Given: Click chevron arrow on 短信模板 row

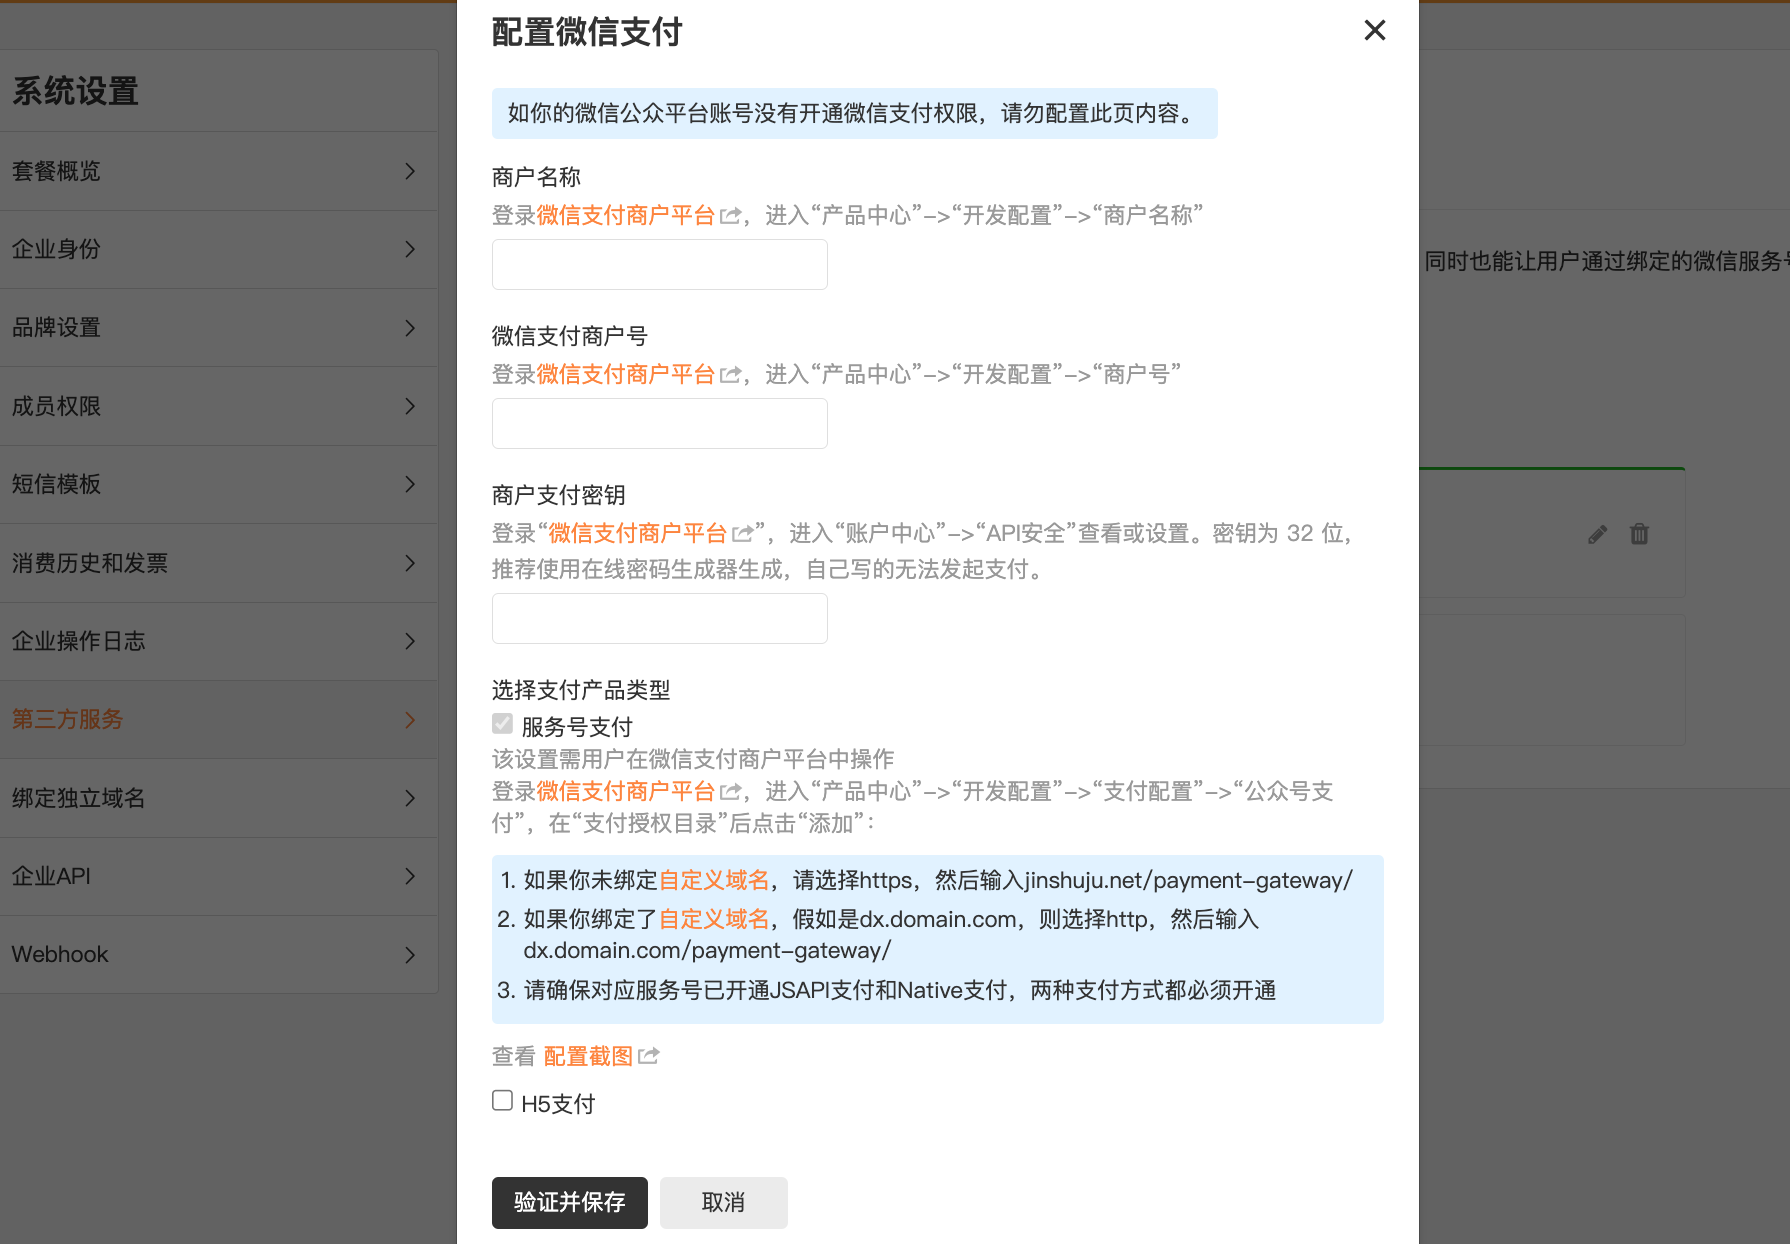Looking at the screenshot, I should coord(410,484).
